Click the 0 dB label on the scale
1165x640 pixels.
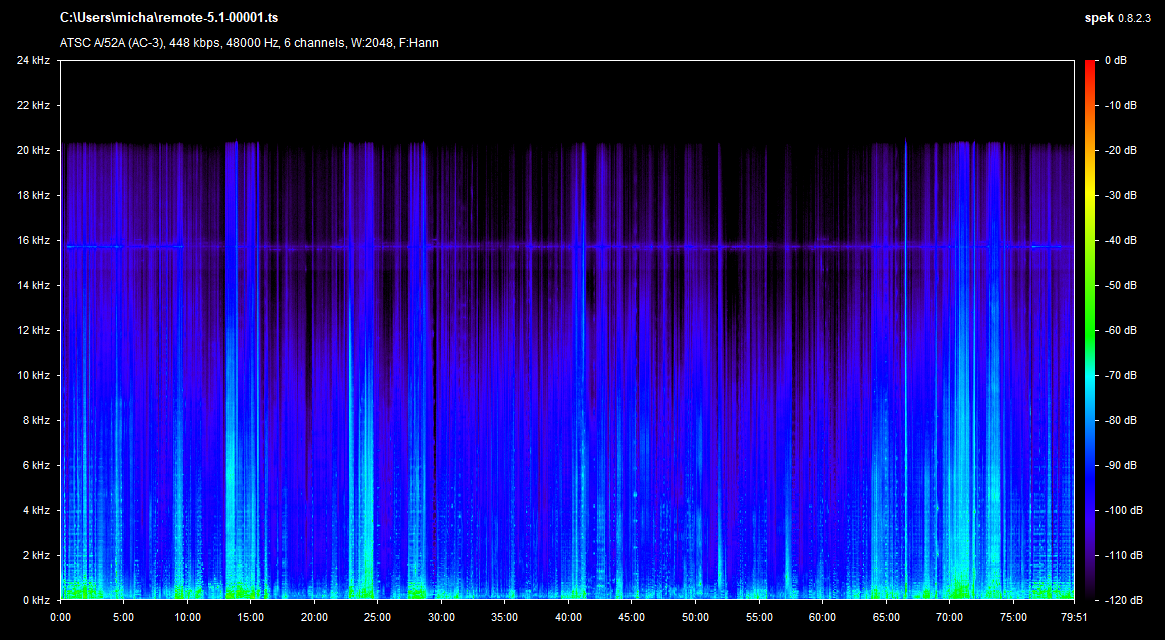click(1116, 61)
